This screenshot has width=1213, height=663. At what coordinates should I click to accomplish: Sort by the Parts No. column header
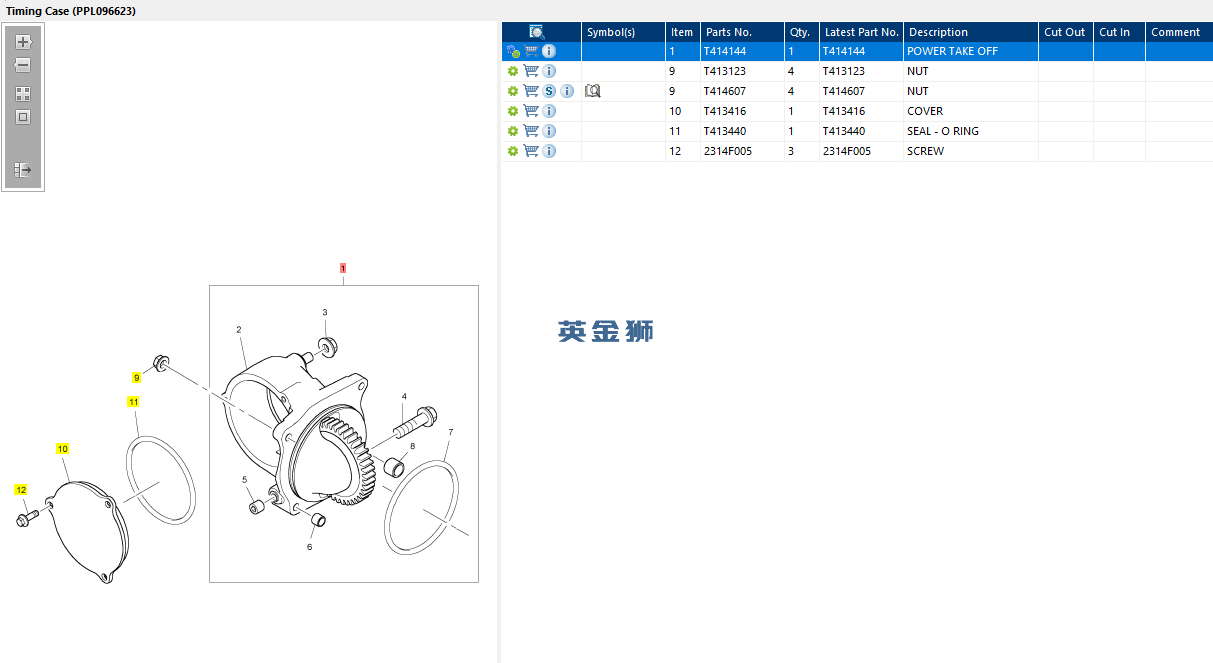[x=741, y=32]
